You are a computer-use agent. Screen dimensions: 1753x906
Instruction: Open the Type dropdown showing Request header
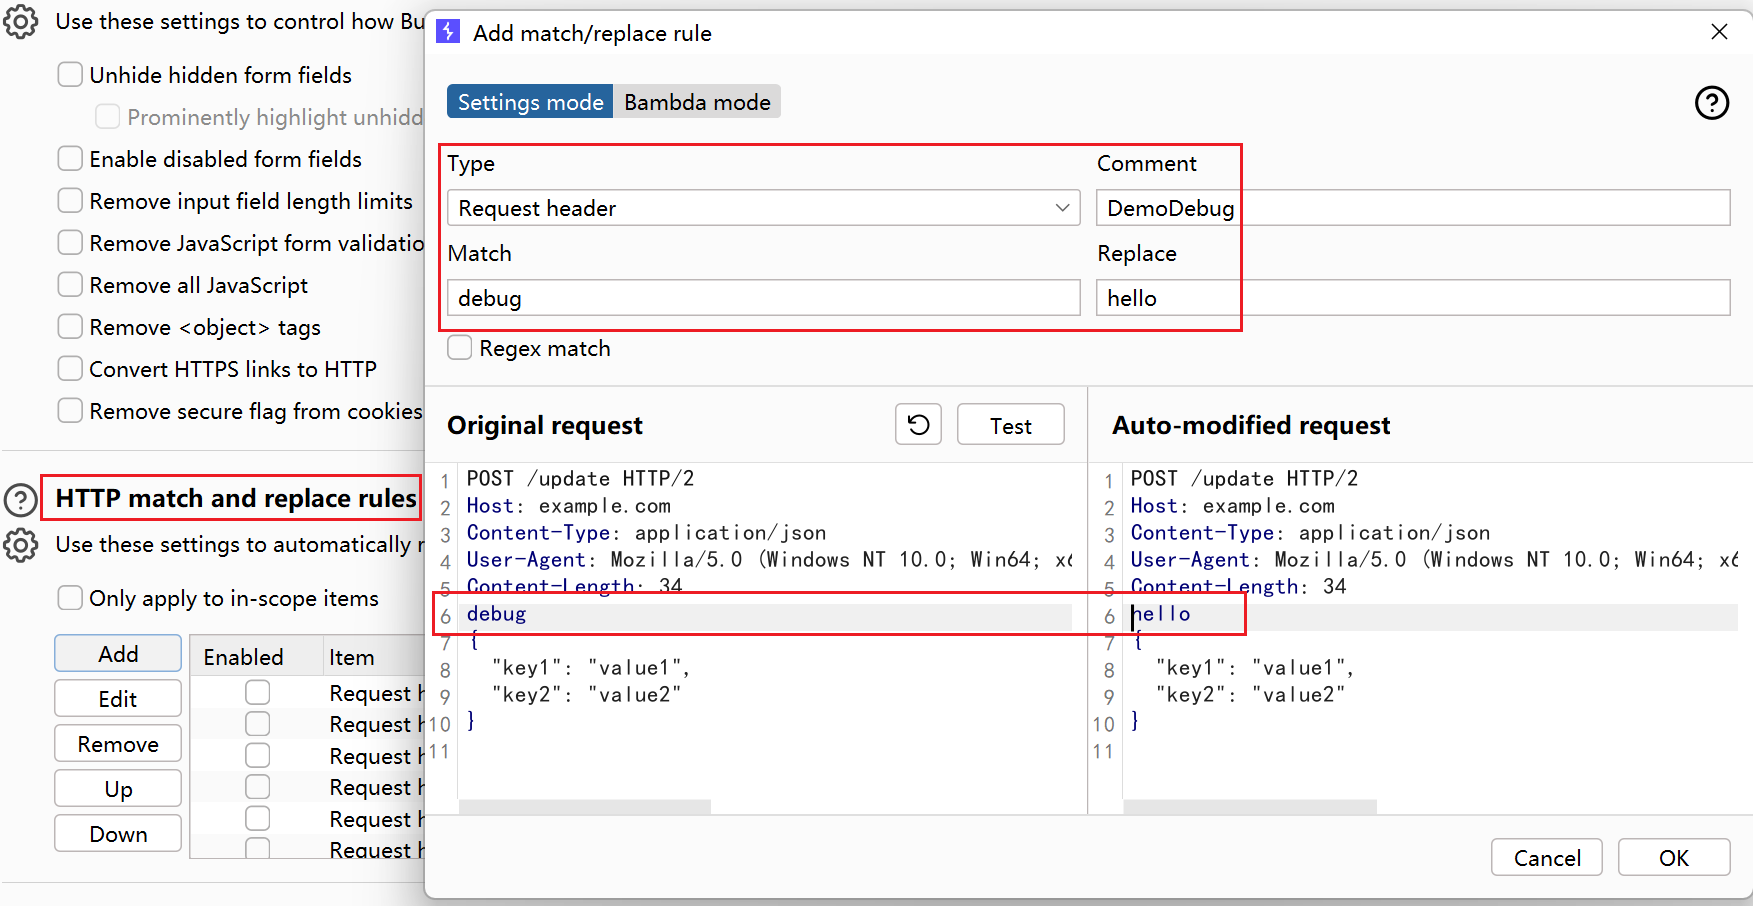763,208
